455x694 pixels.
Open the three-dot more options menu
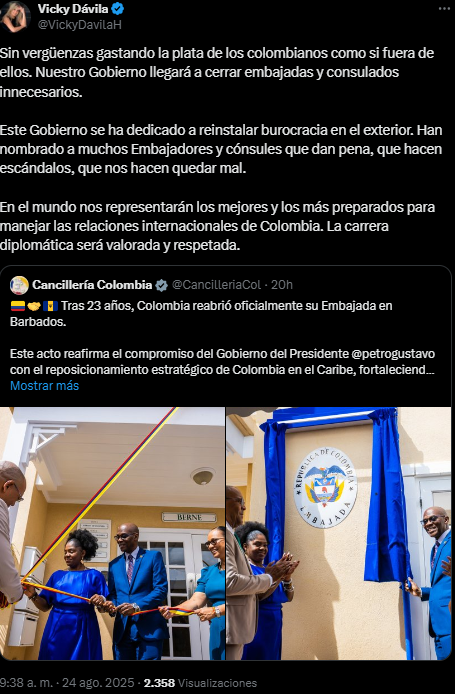pyautogui.click(x=444, y=8)
